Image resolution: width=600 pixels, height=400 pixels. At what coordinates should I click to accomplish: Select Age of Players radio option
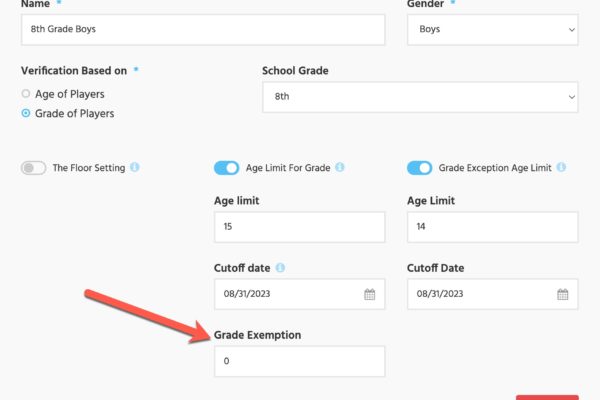(x=26, y=93)
